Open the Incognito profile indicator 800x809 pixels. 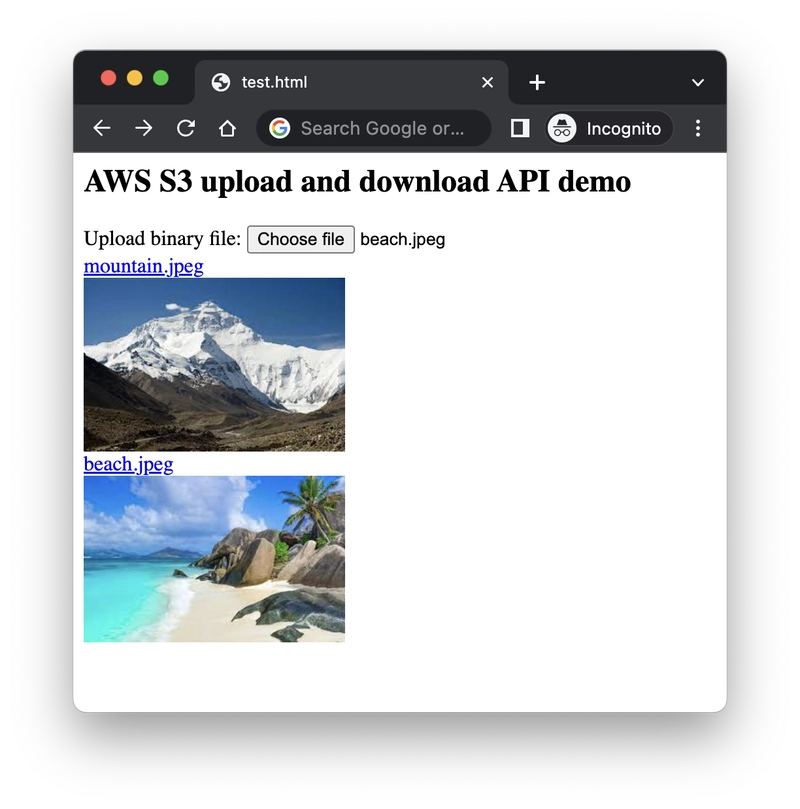coord(610,128)
